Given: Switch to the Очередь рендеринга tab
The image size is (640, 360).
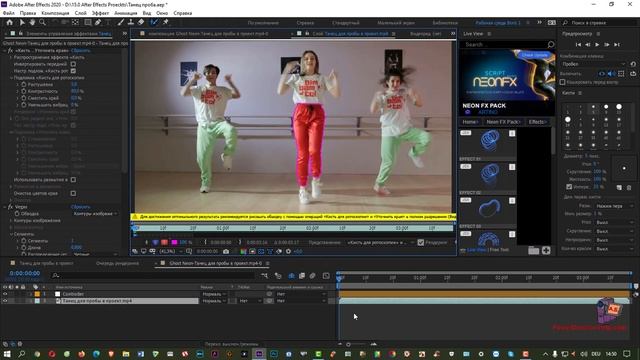Looking at the screenshot, I should pyautogui.click(x=117, y=263).
